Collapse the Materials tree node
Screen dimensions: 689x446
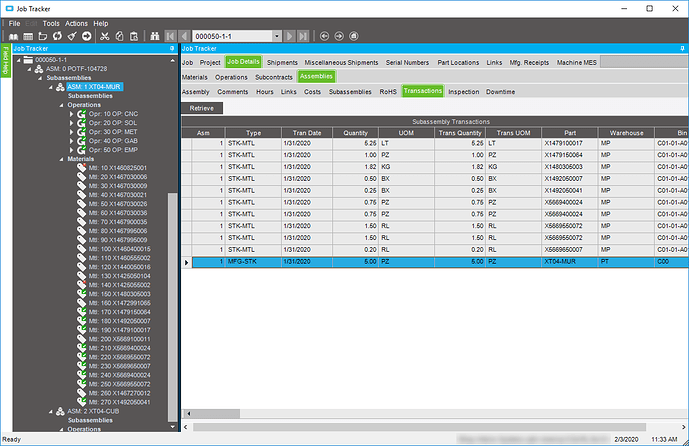[61, 159]
